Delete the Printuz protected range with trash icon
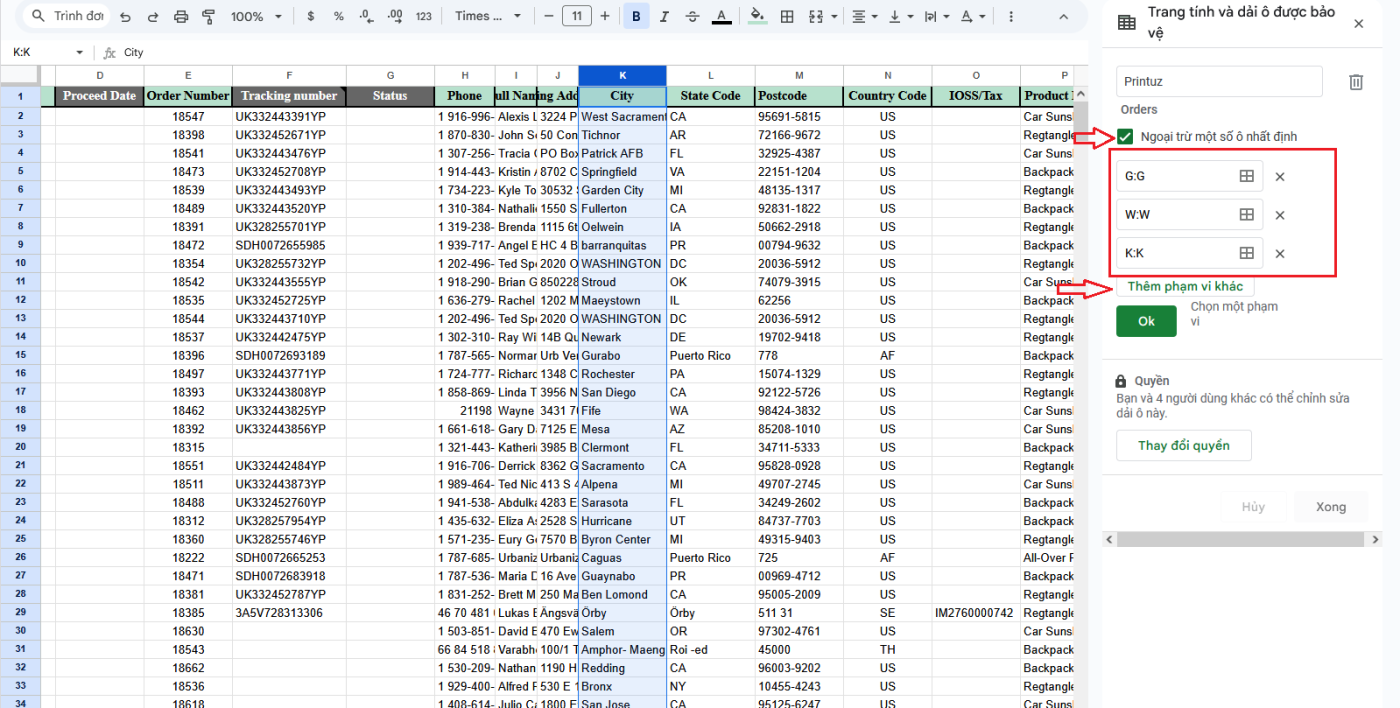This screenshot has width=1400, height=708. click(1356, 82)
